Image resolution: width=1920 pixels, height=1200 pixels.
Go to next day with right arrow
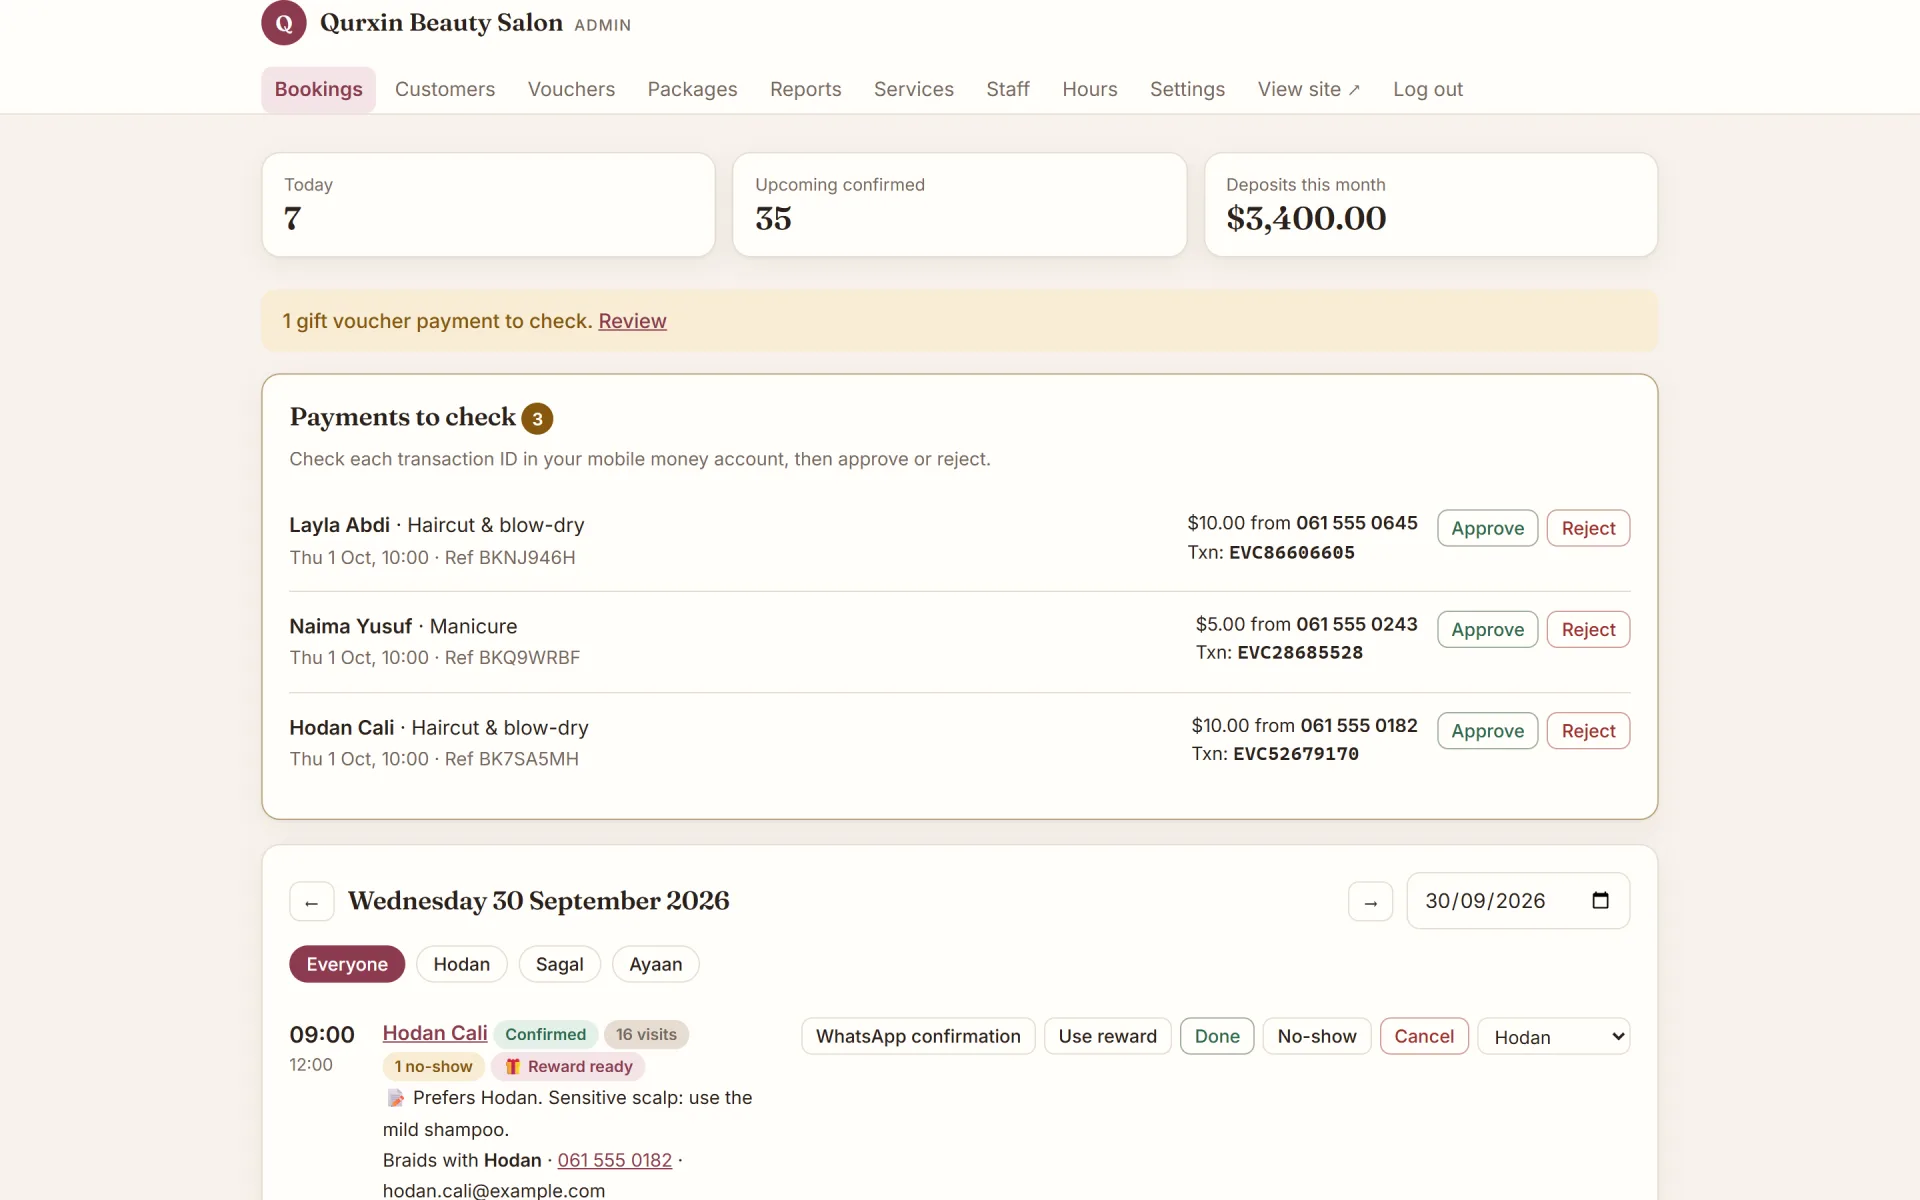[1370, 901]
